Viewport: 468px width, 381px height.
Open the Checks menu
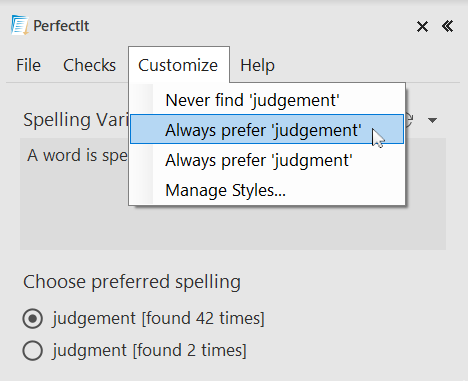point(89,65)
